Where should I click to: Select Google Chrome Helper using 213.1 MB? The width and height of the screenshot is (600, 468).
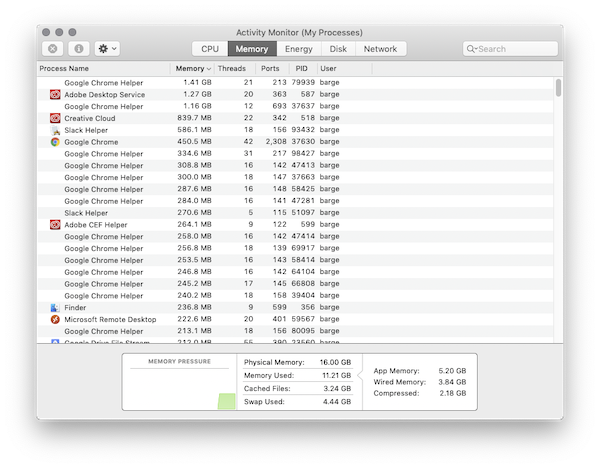pos(295,331)
